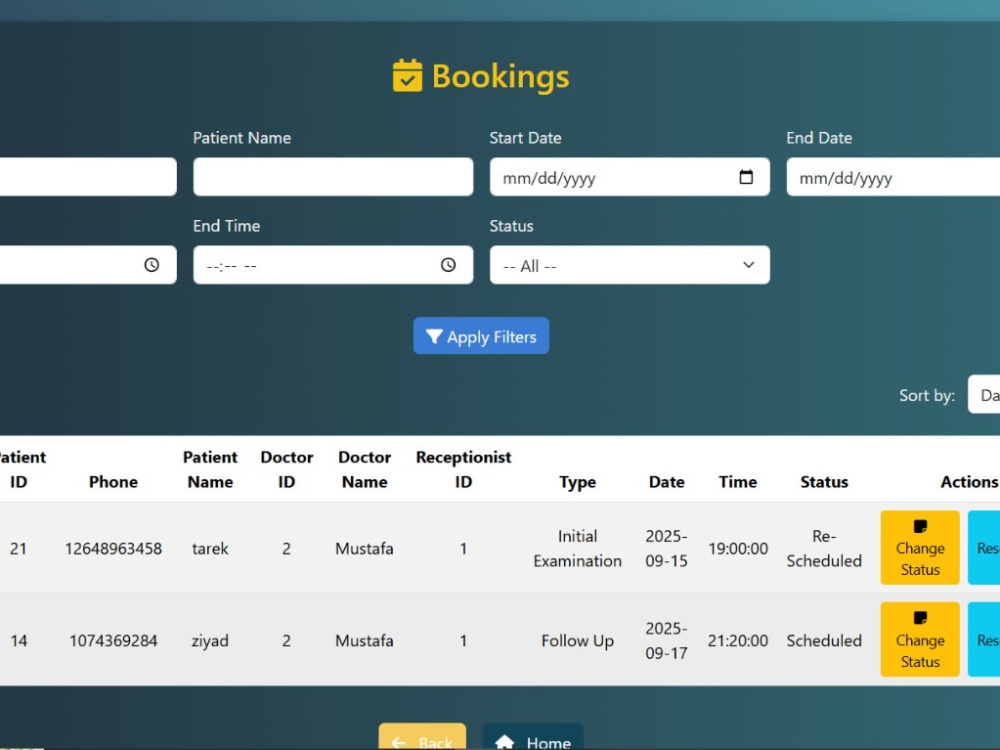This screenshot has width=1000, height=750.
Task: Expand the Status dropdown showing All
Action: tap(629, 265)
